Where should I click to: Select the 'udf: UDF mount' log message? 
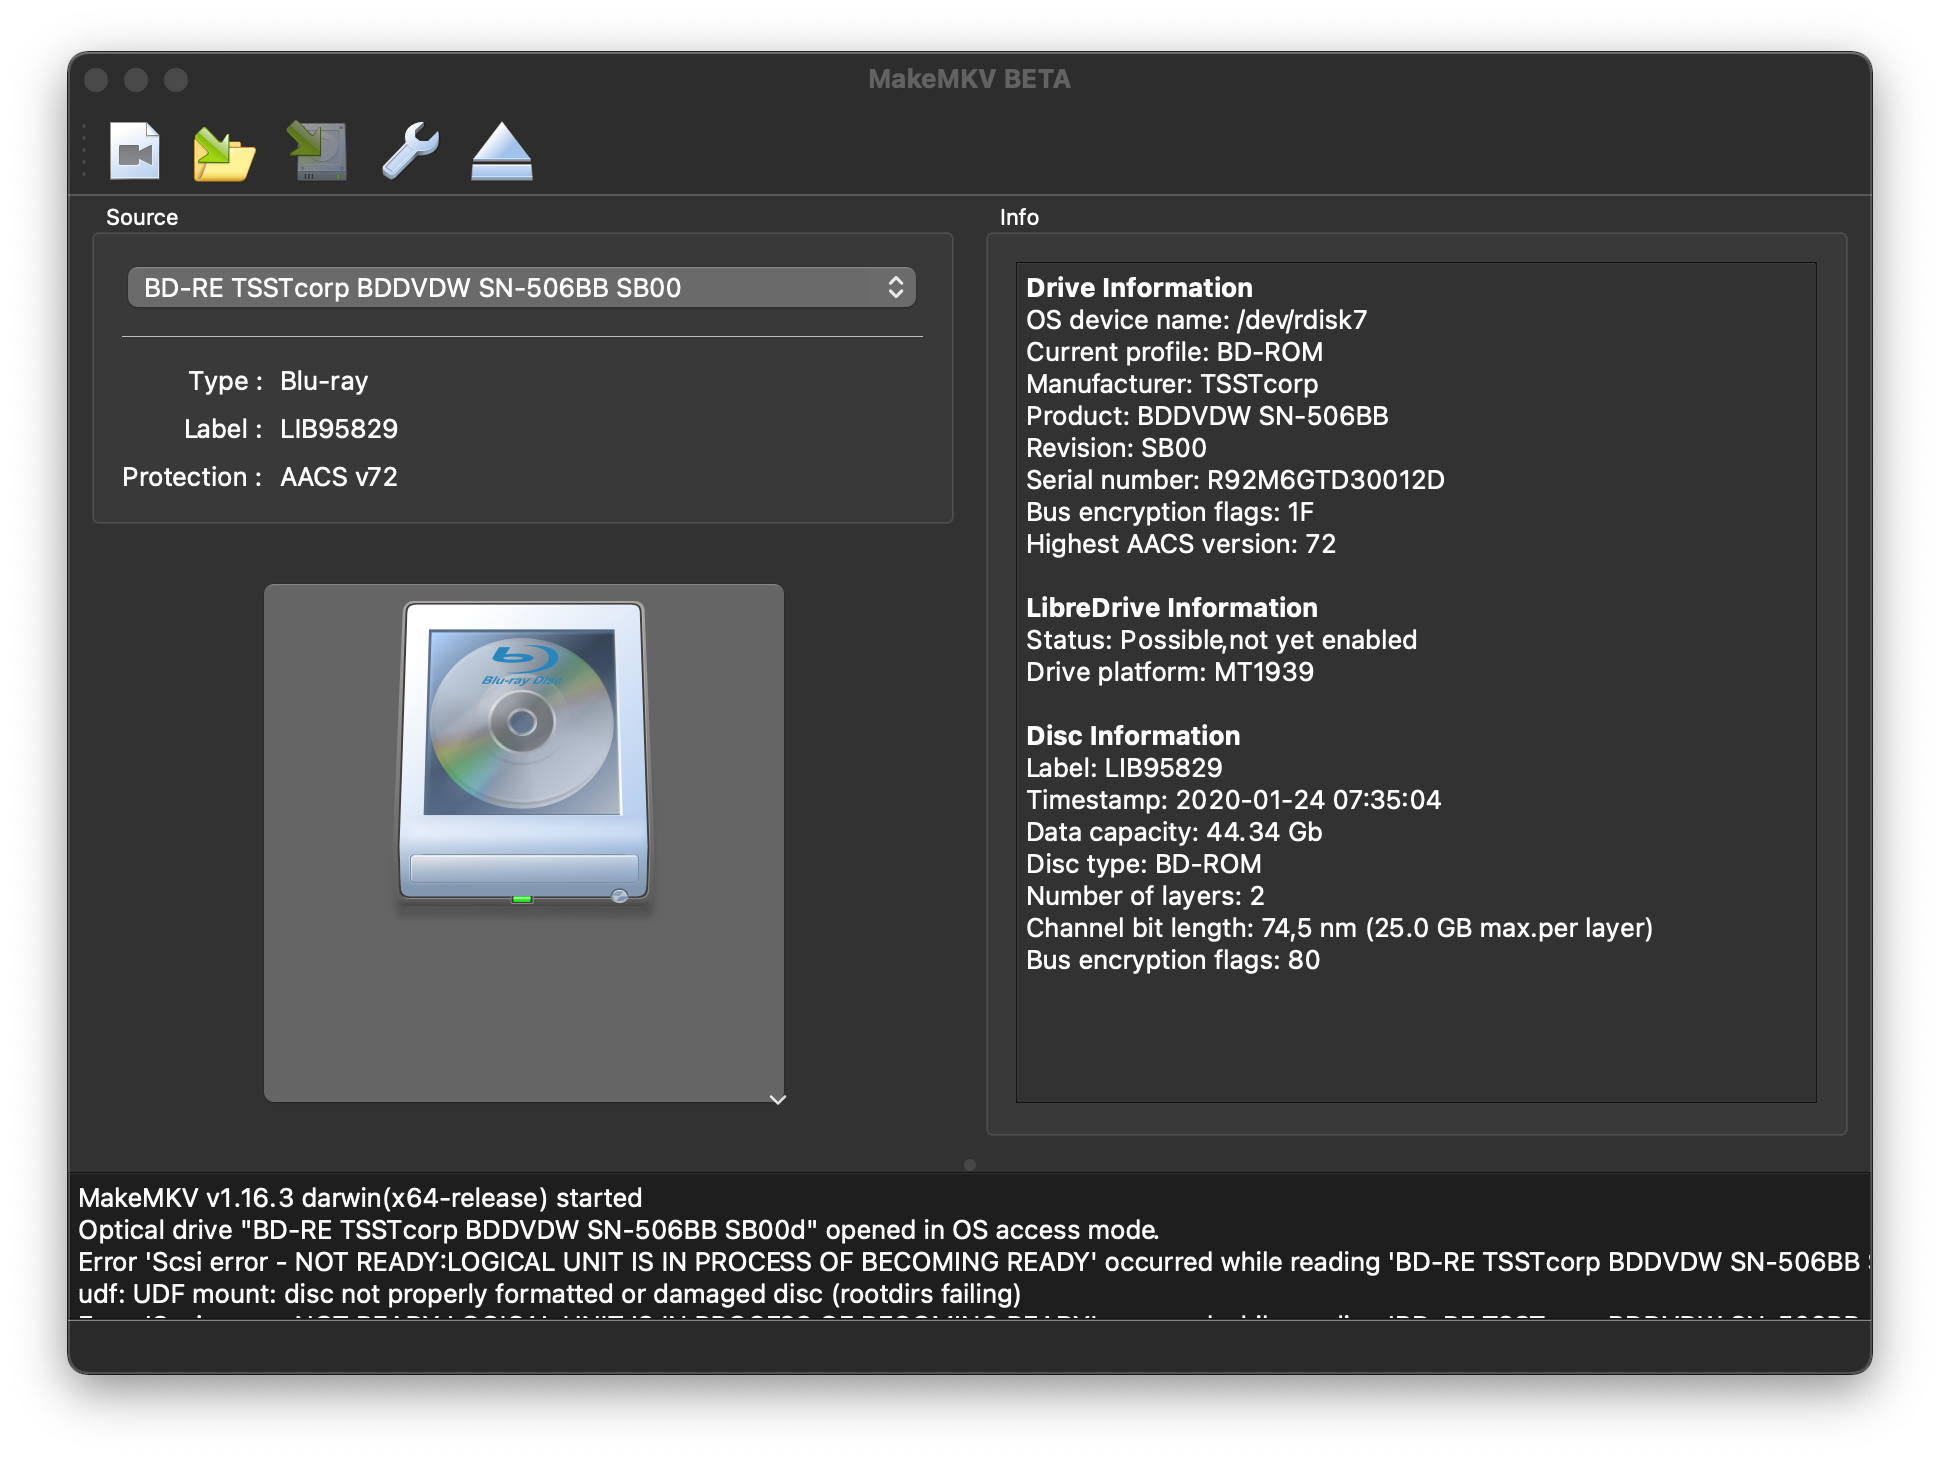click(549, 1294)
